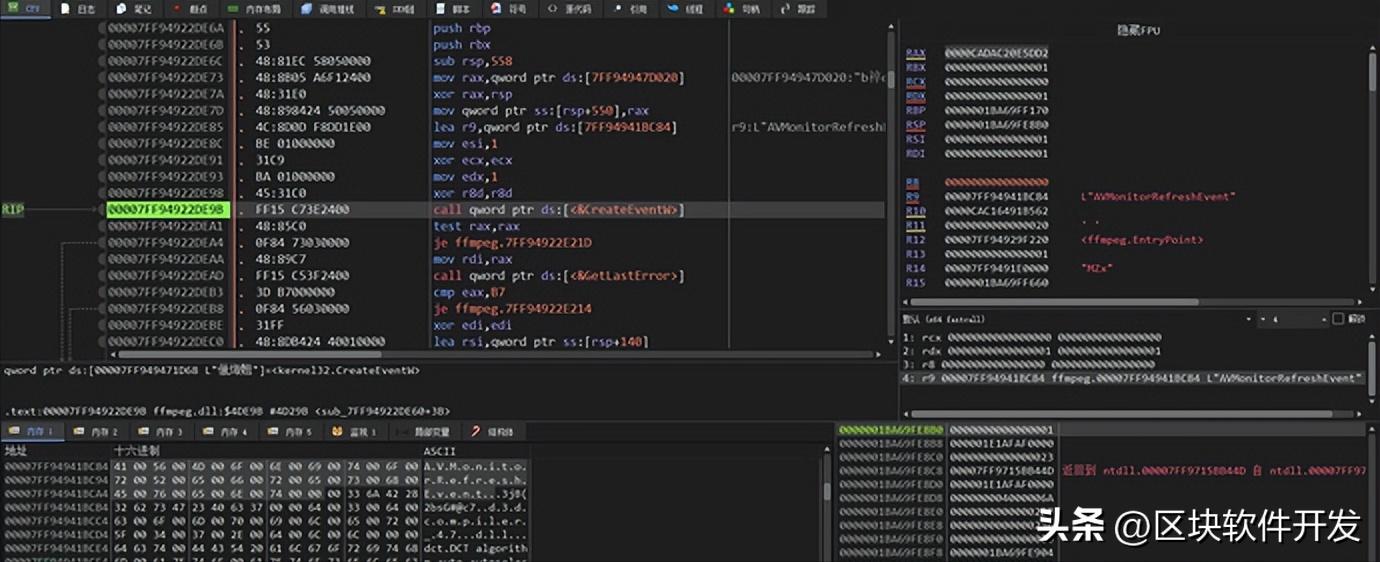This screenshot has width=1380, height=562.
Task: Open the 结构体 struct tab
Action: click(492, 432)
